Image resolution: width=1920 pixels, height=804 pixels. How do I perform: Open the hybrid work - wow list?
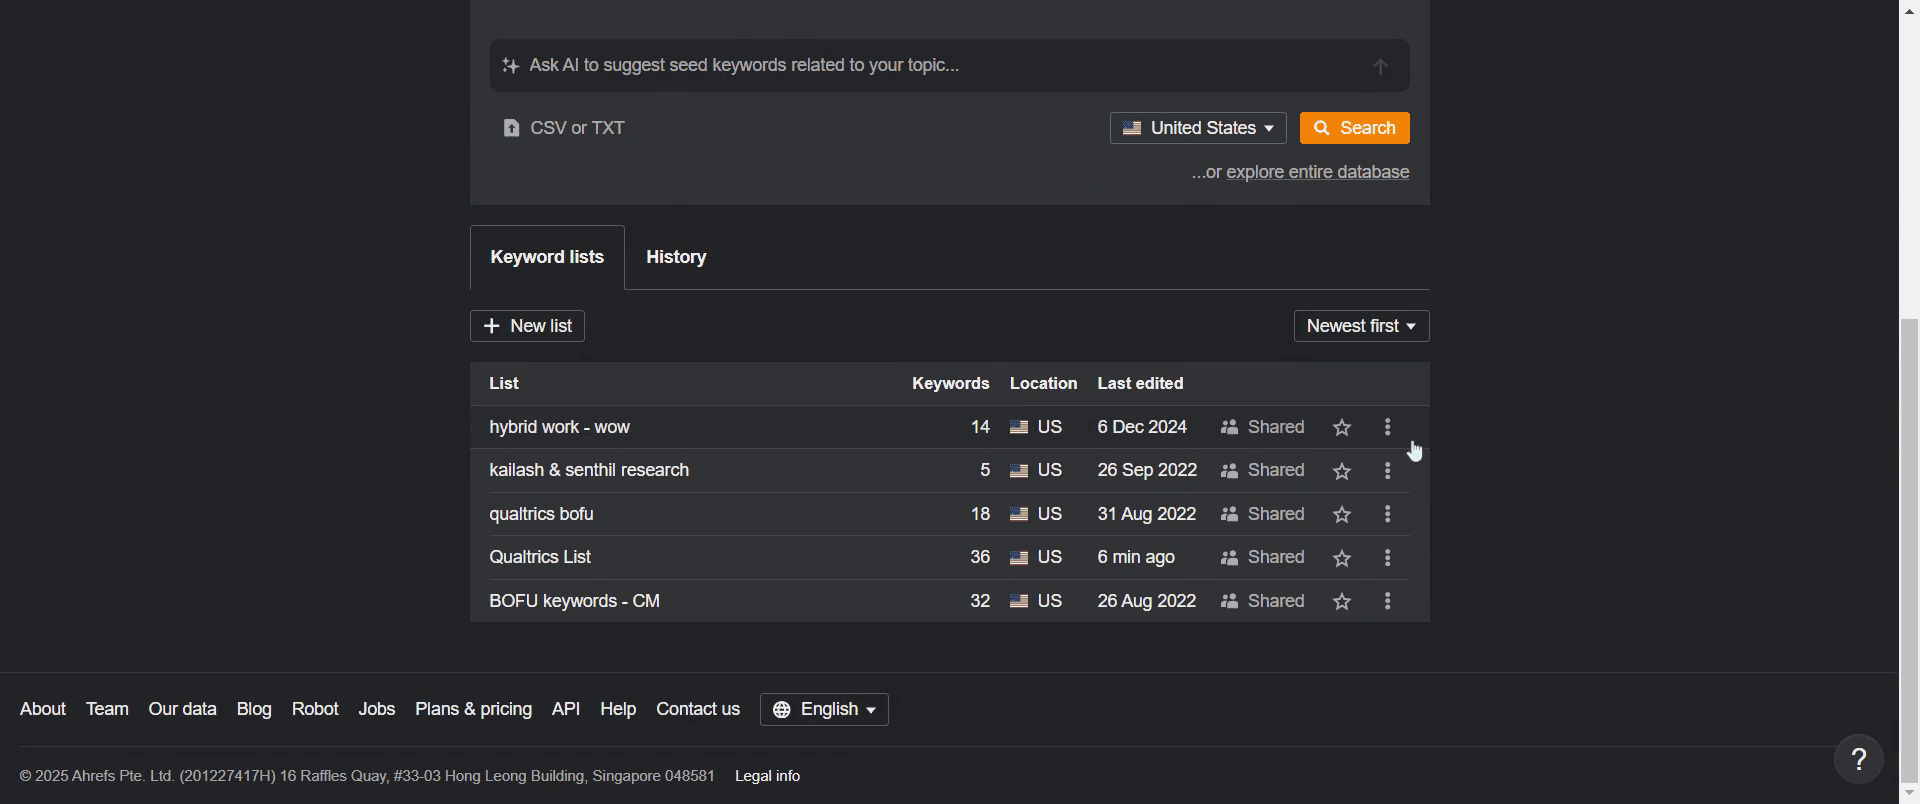pos(559,428)
